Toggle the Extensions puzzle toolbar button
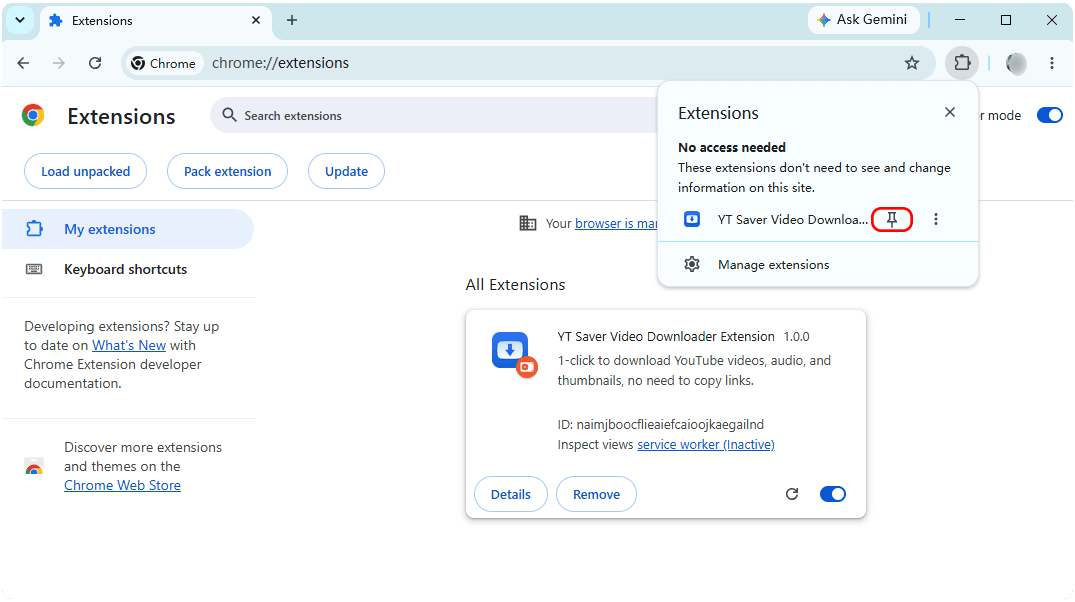1075x602 pixels. coord(962,63)
